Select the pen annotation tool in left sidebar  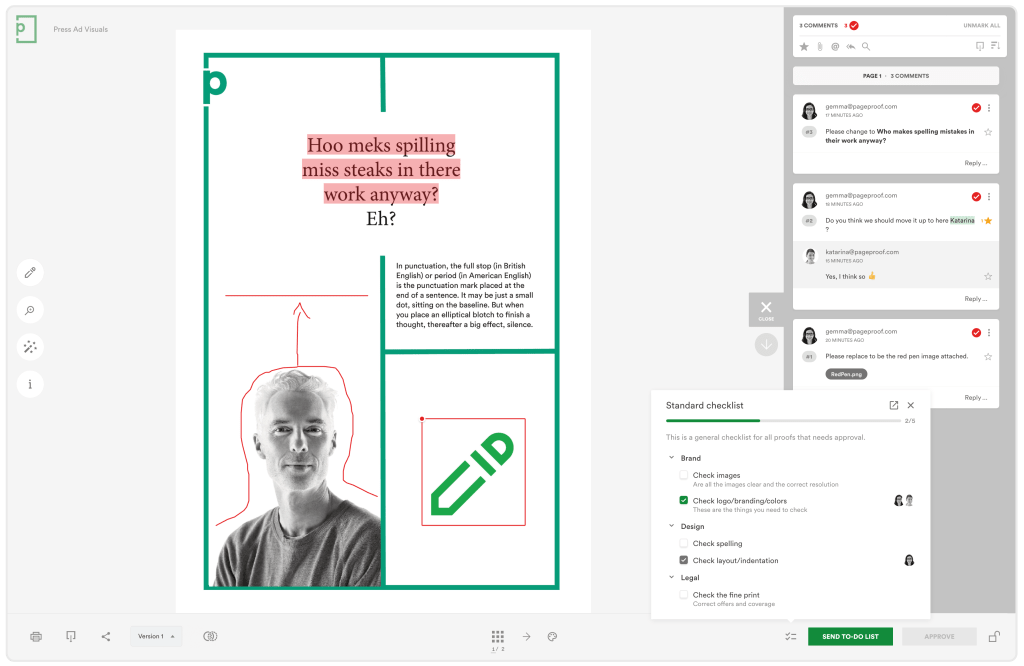point(30,272)
